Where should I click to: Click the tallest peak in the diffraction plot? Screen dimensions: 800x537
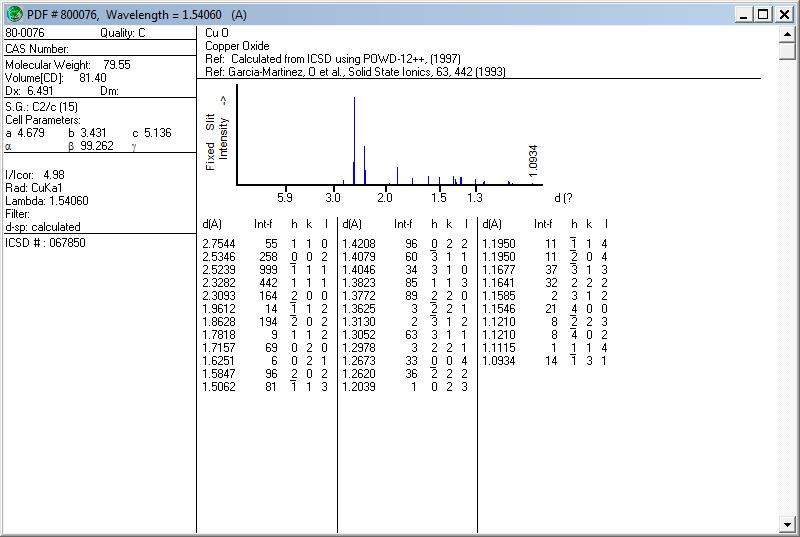[x=355, y=140]
